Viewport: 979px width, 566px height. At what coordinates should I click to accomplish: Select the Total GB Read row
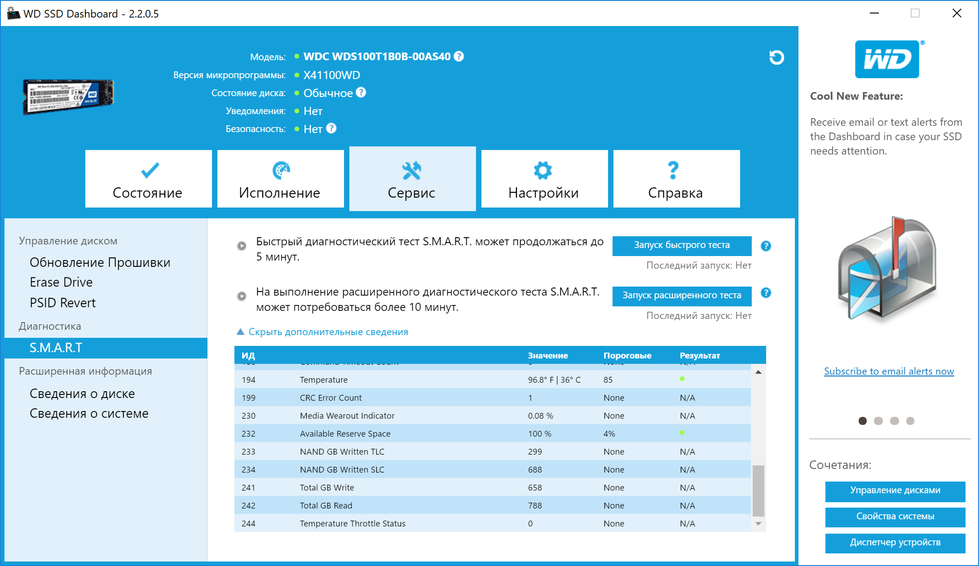pos(493,506)
